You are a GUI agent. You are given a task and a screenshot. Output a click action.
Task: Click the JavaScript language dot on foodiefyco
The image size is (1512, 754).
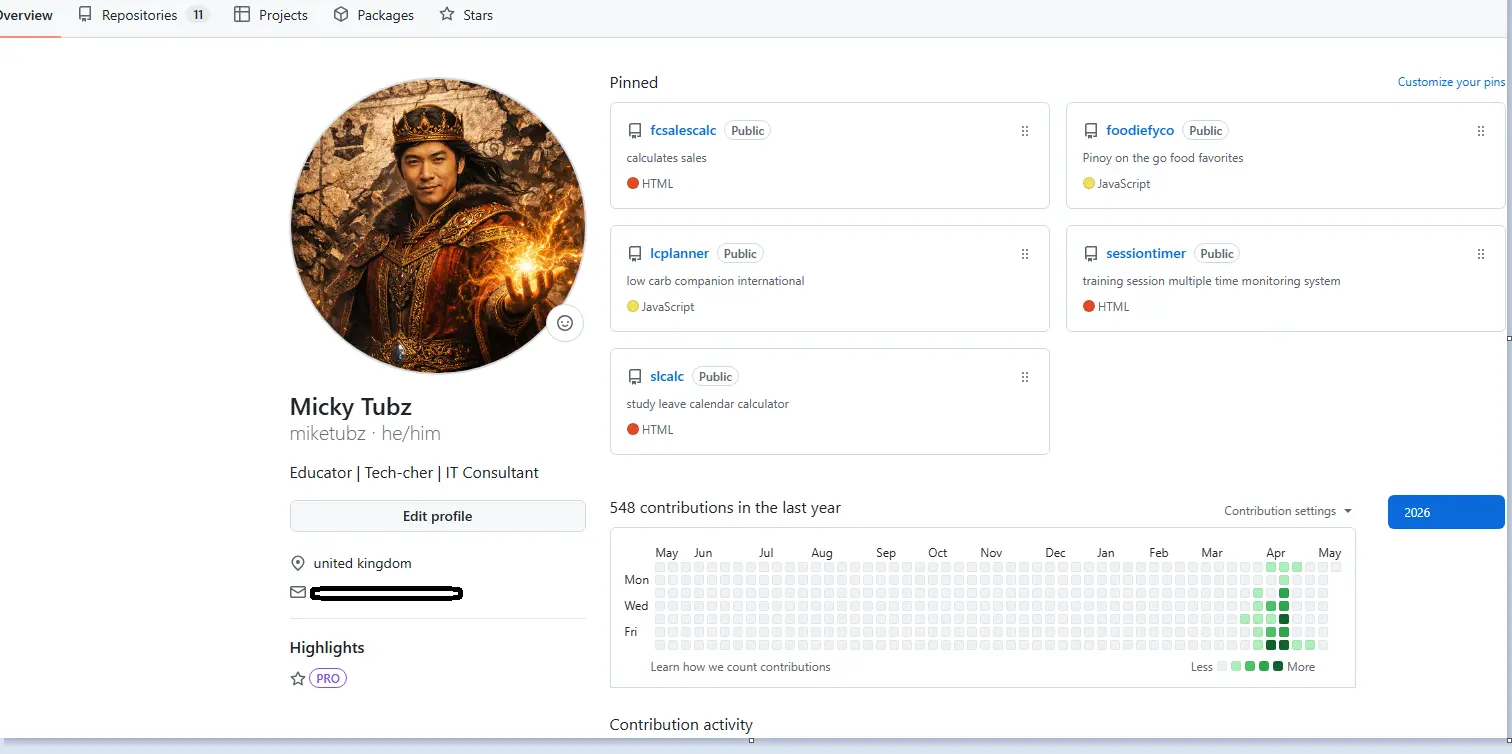tap(1089, 183)
